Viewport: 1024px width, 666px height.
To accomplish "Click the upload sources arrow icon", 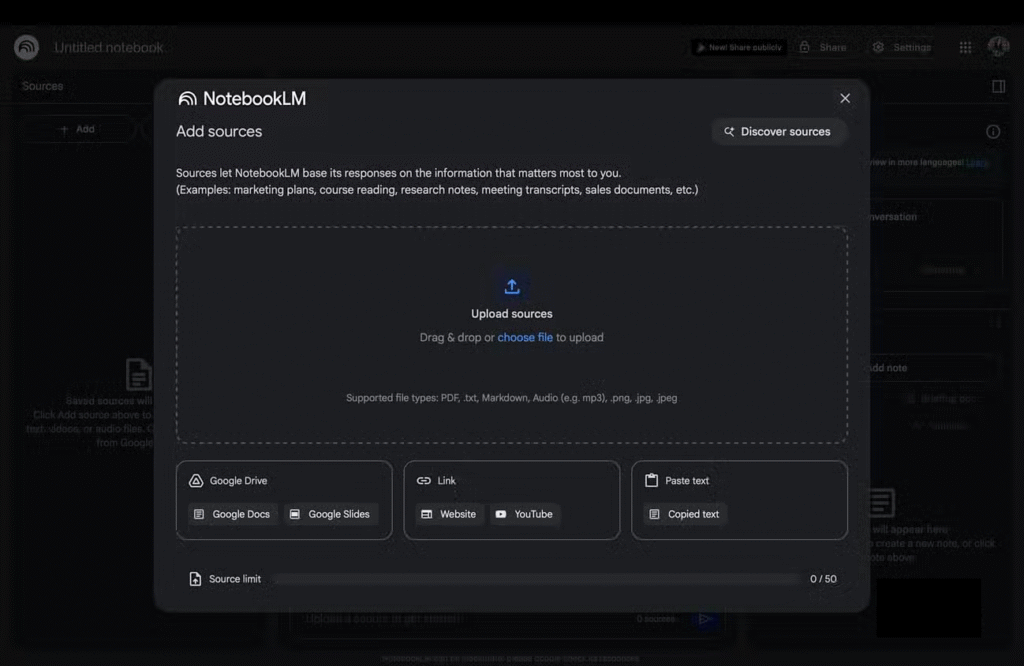I will 511,287.
